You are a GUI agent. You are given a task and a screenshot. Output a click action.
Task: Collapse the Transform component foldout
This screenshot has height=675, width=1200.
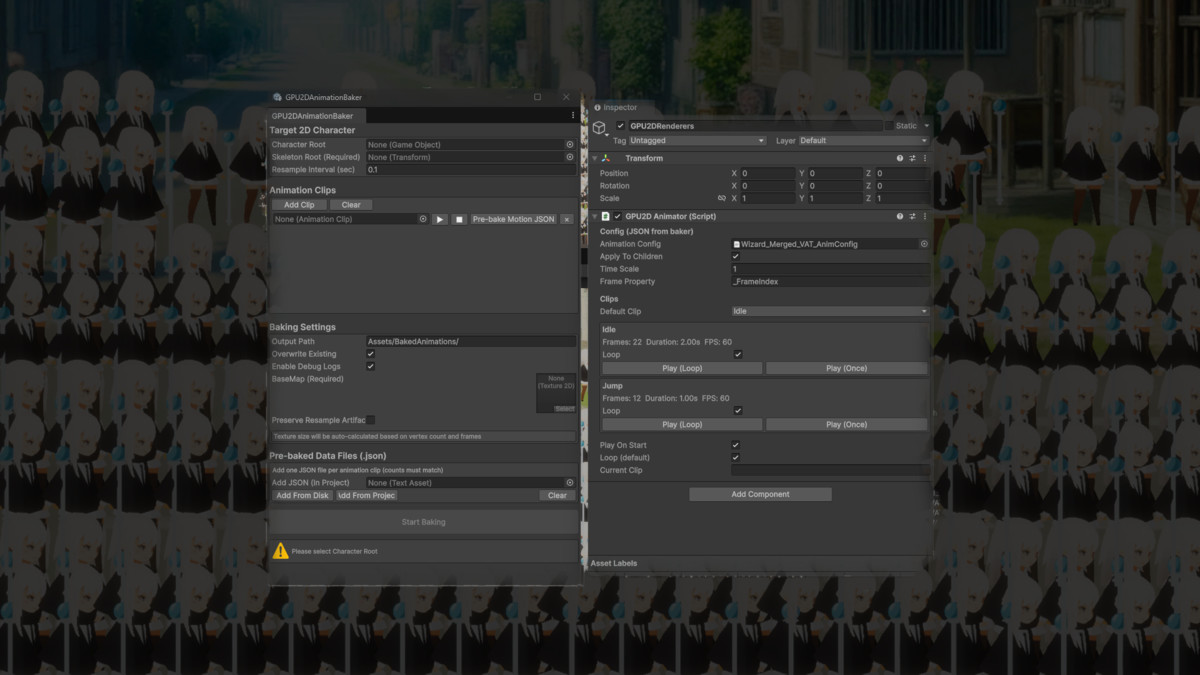point(595,158)
